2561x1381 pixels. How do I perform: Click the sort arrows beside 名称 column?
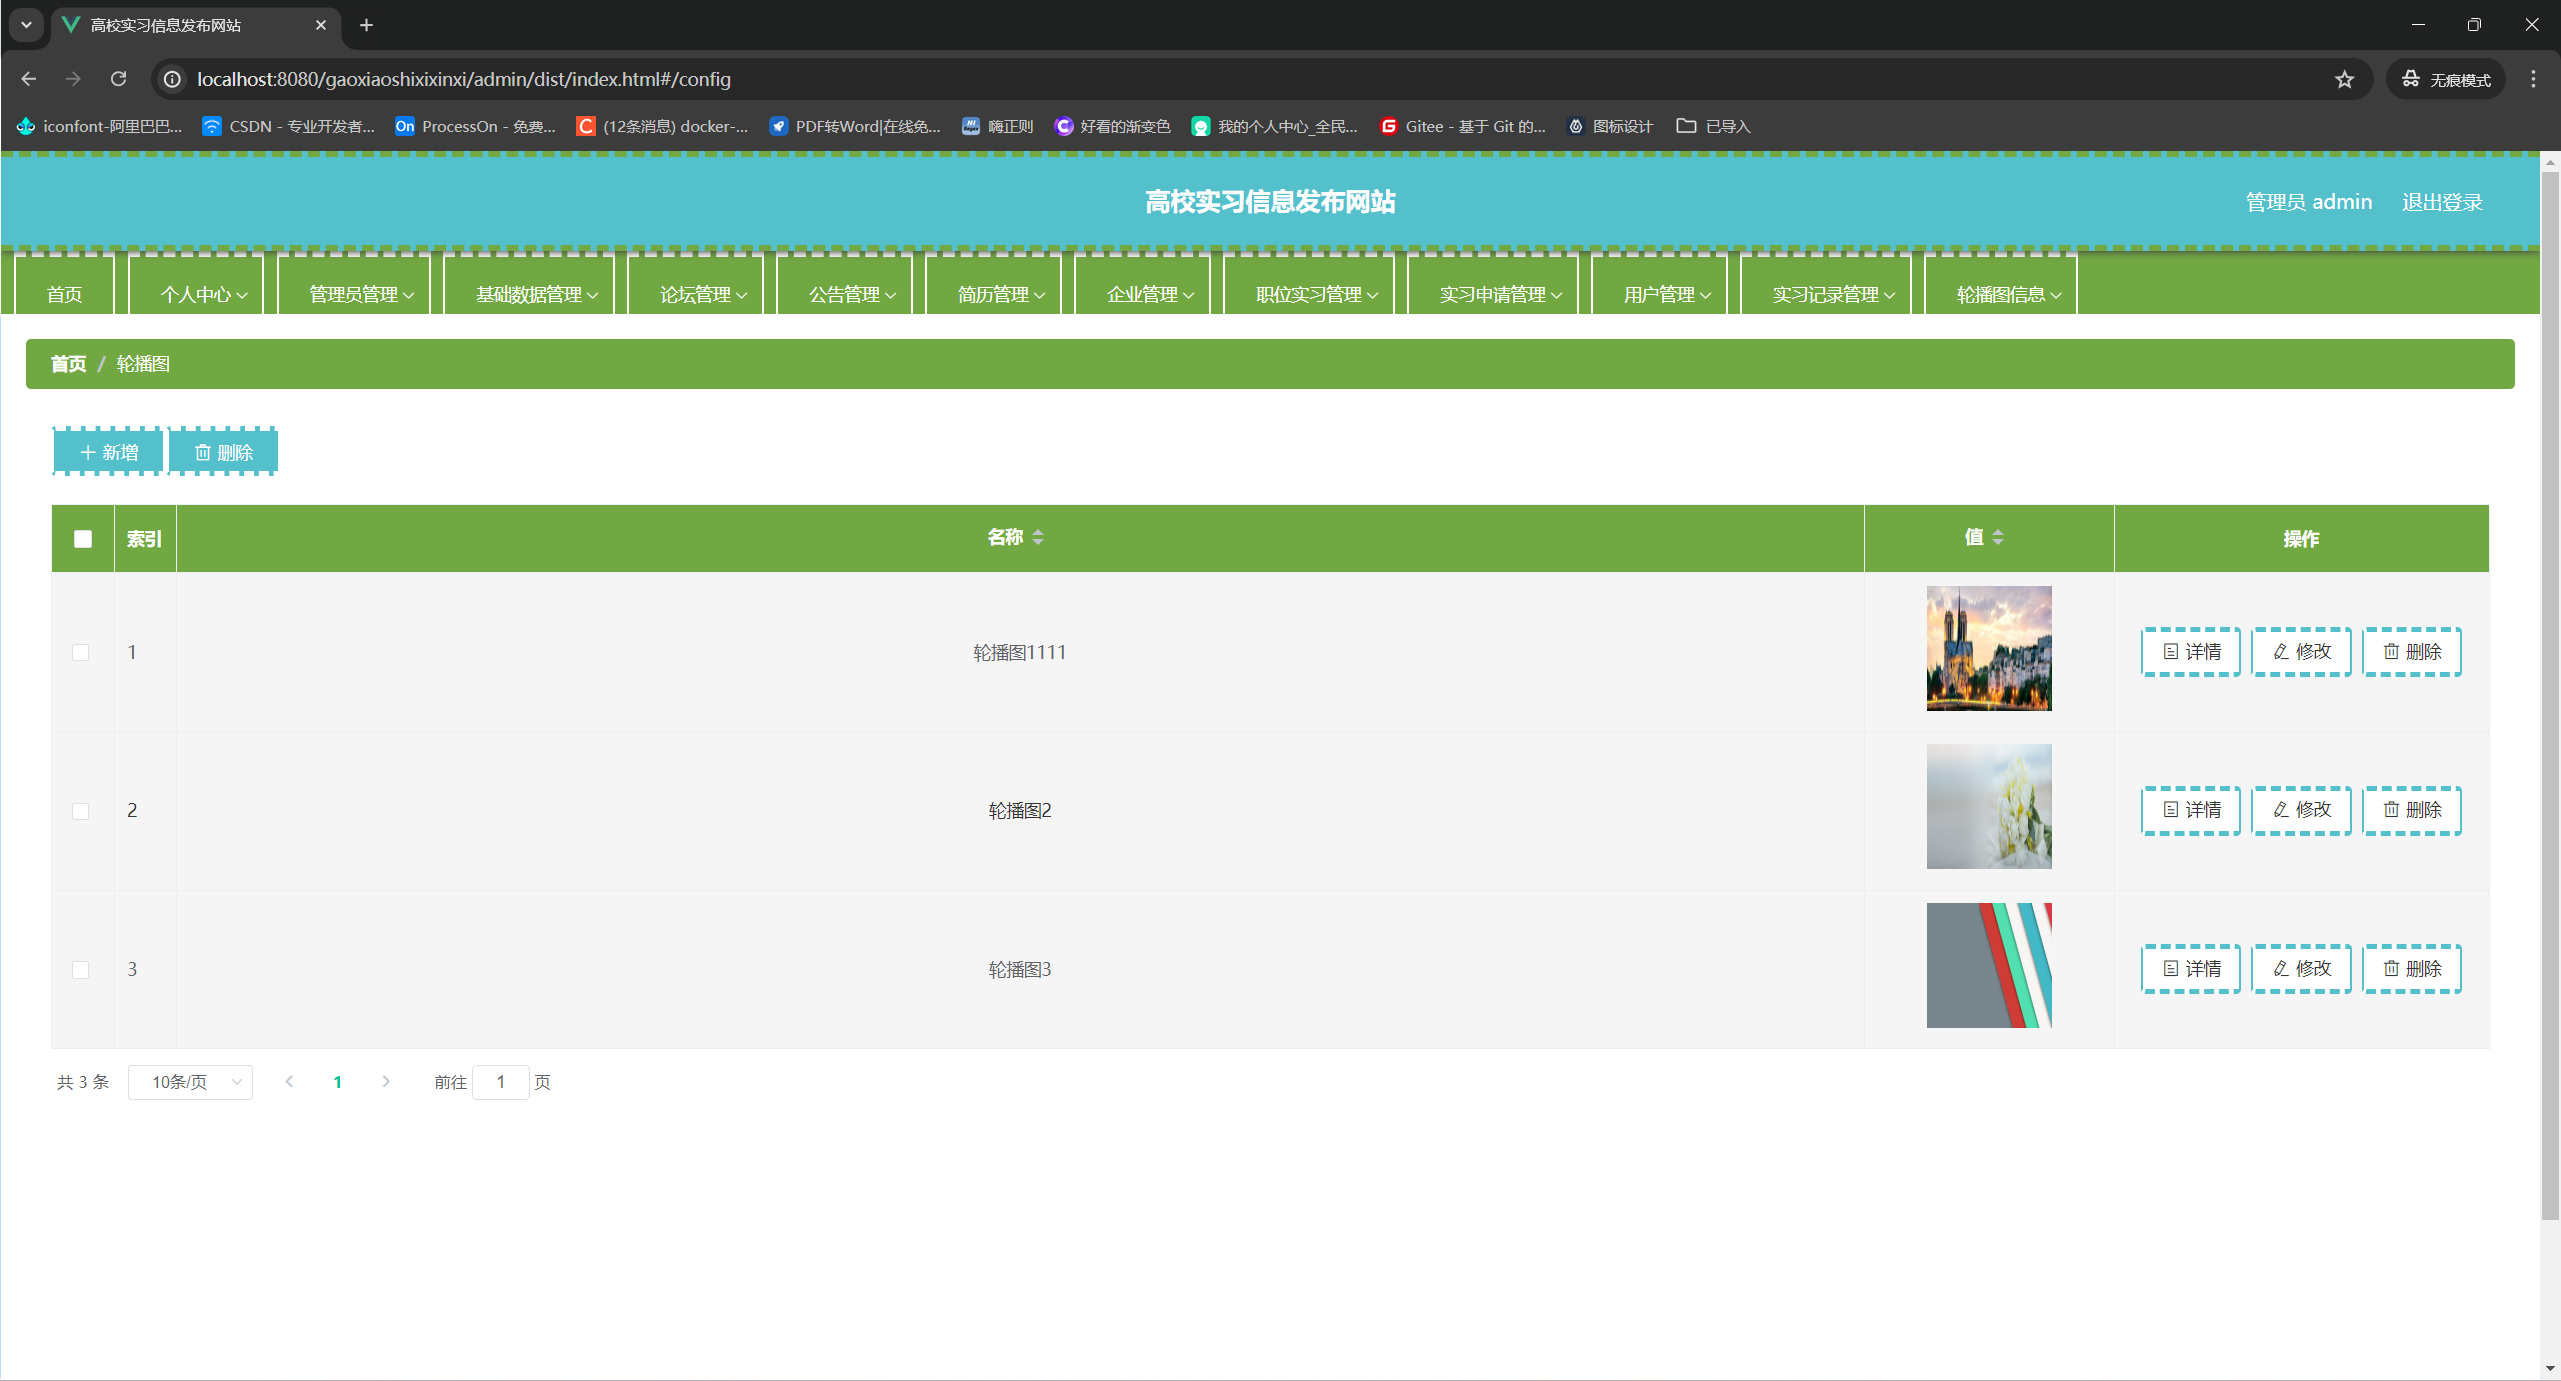(1038, 538)
